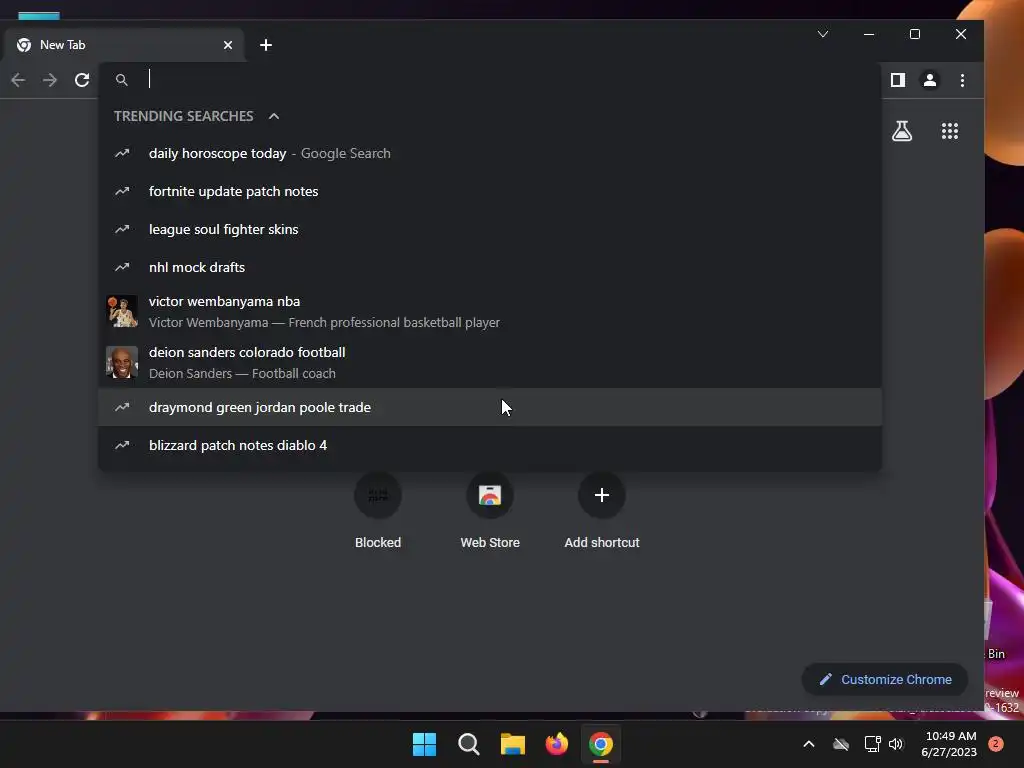The height and width of the screenshot is (768, 1024).
Task: Pick deion sanders colorado football suggestion
Action: [x=490, y=362]
